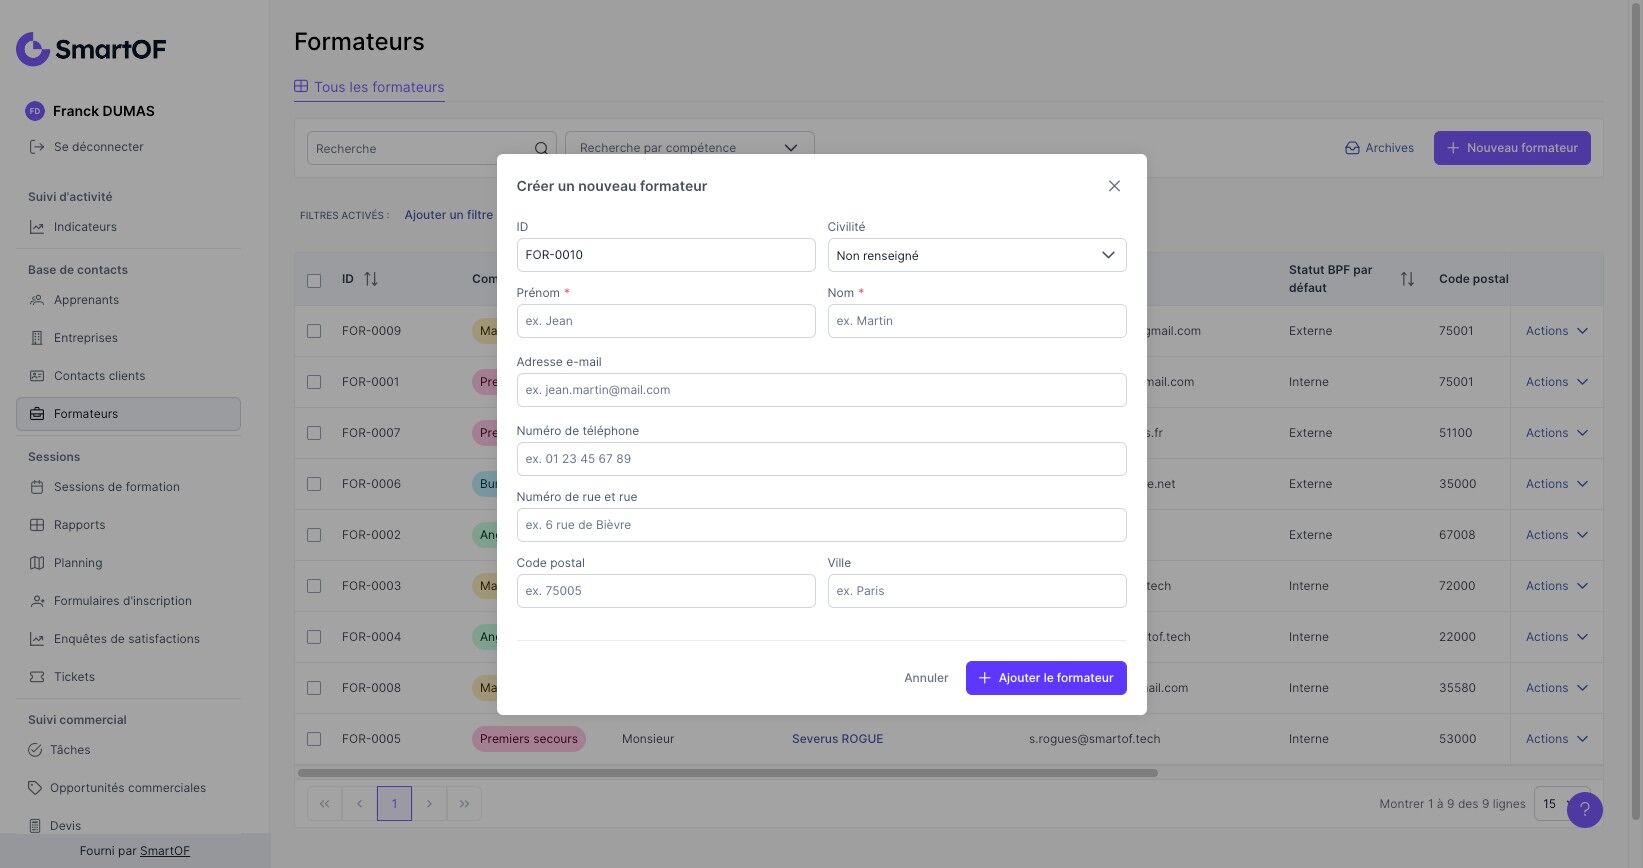
Task: Sort by Statut BPF par défaut
Action: point(1407,279)
